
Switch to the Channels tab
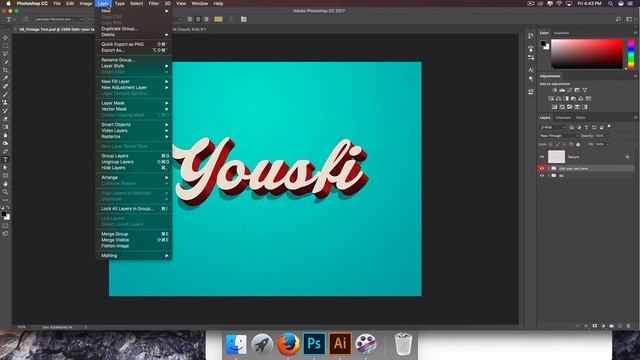(563, 118)
